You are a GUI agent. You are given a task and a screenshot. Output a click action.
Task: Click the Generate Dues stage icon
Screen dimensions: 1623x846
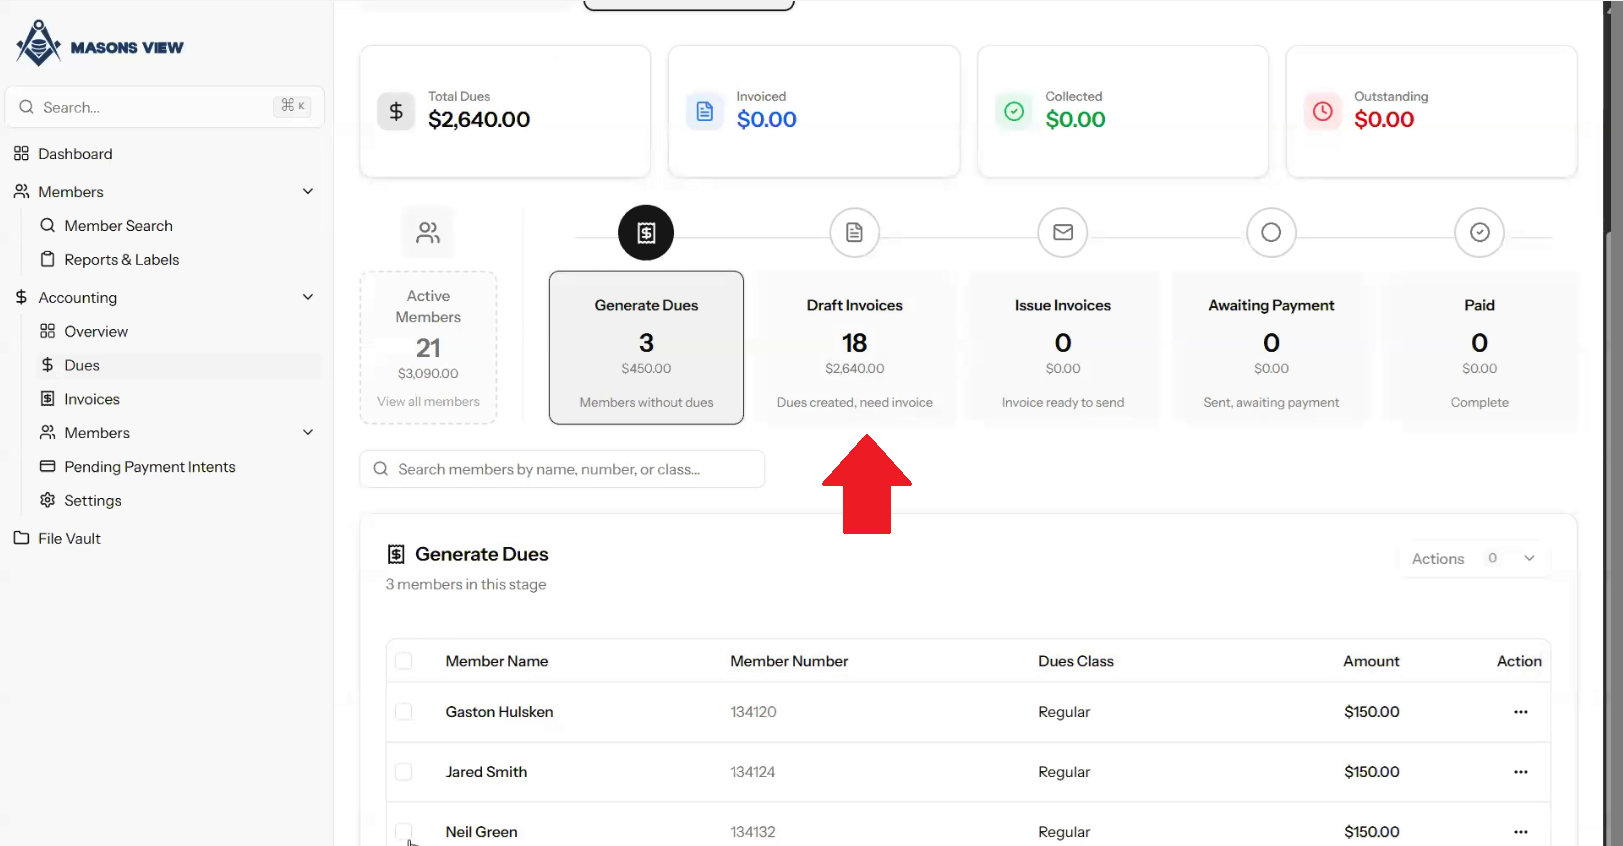pyautogui.click(x=646, y=233)
